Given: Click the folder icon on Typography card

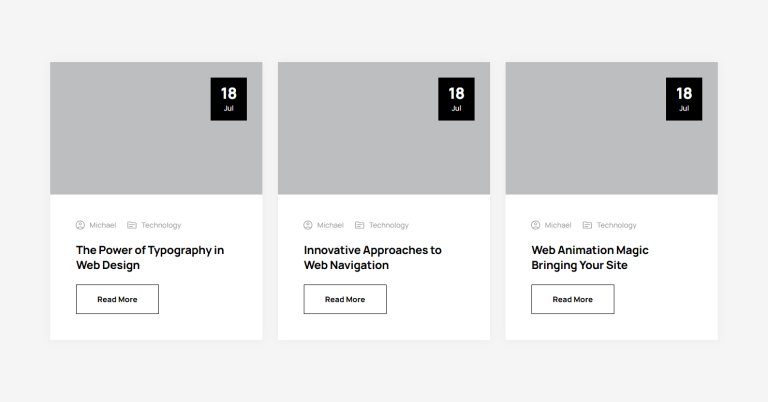Looking at the screenshot, I should (132, 225).
